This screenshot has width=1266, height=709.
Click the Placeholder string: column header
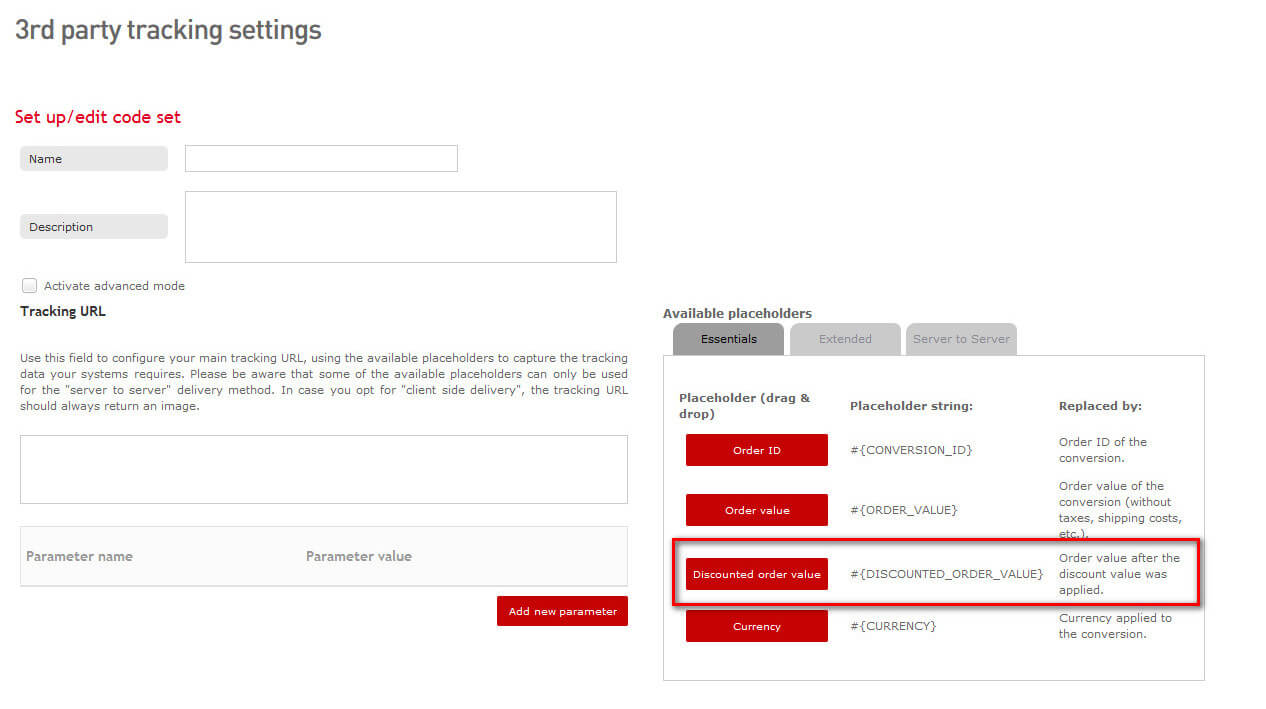pos(911,406)
